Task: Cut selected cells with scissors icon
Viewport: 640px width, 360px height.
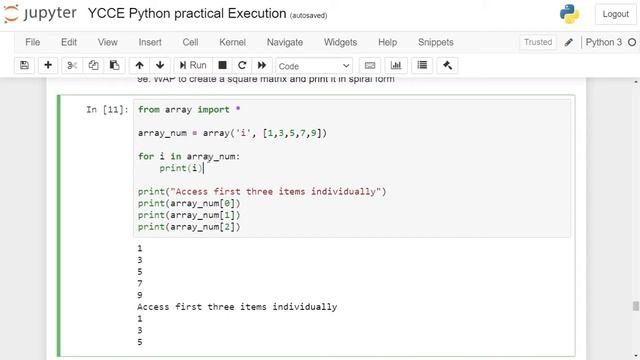Action: tap(72, 65)
